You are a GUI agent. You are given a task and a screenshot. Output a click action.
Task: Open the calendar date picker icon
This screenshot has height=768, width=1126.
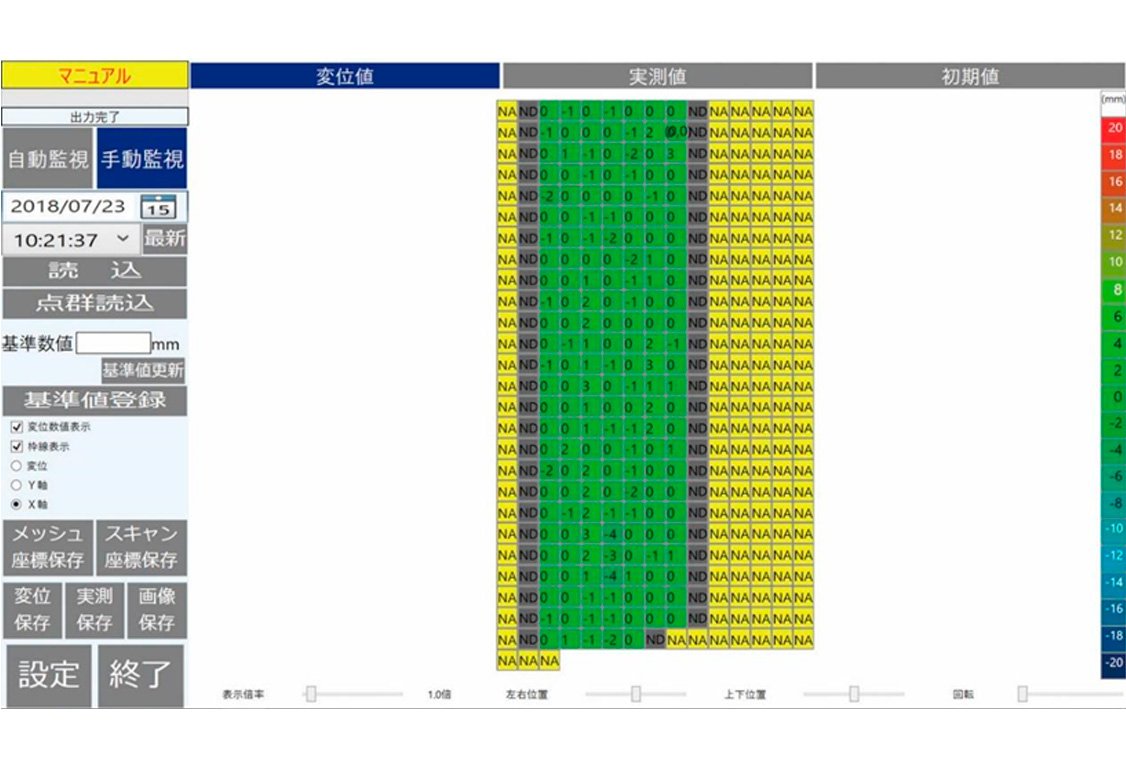(158, 207)
